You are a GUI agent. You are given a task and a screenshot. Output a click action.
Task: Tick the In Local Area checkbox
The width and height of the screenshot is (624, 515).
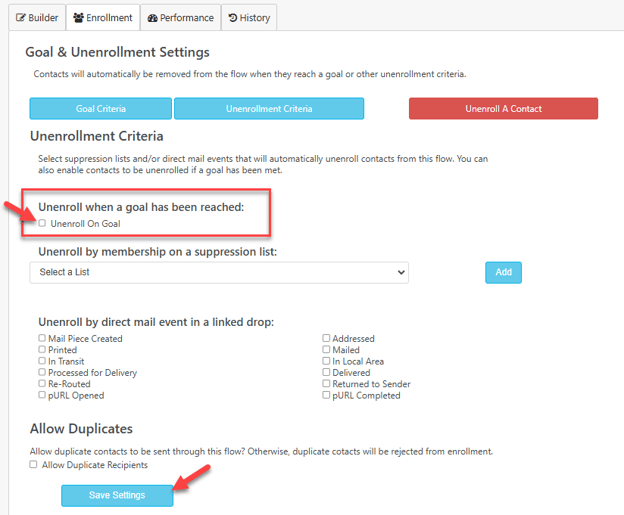tap(326, 361)
